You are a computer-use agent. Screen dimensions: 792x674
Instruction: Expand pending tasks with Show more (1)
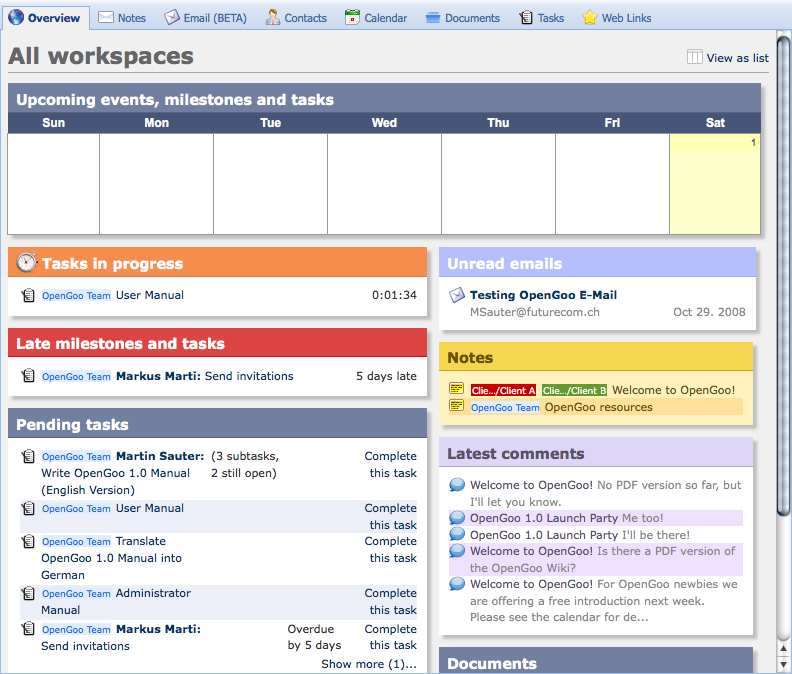click(x=368, y=664)
